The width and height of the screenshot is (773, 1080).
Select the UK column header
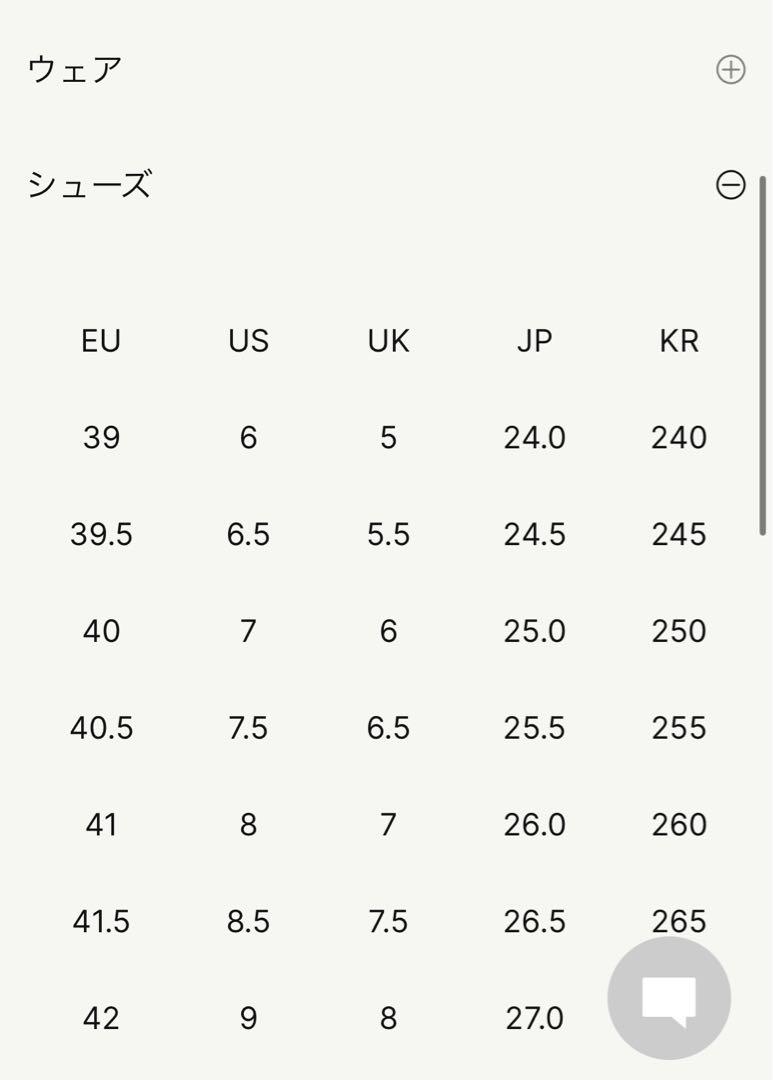tap(389, 341)
